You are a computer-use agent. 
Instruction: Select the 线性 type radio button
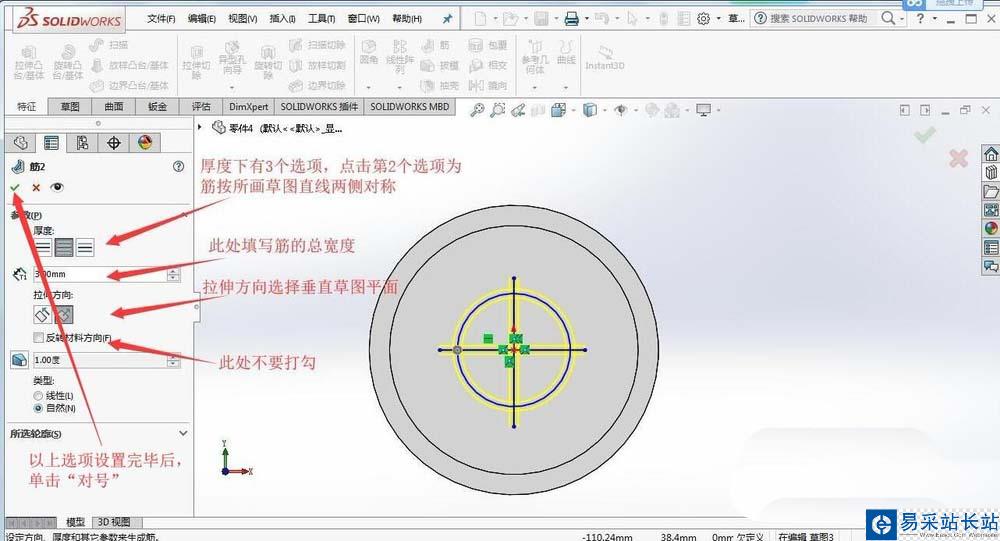pyautogui.click(x=39, y=396)
